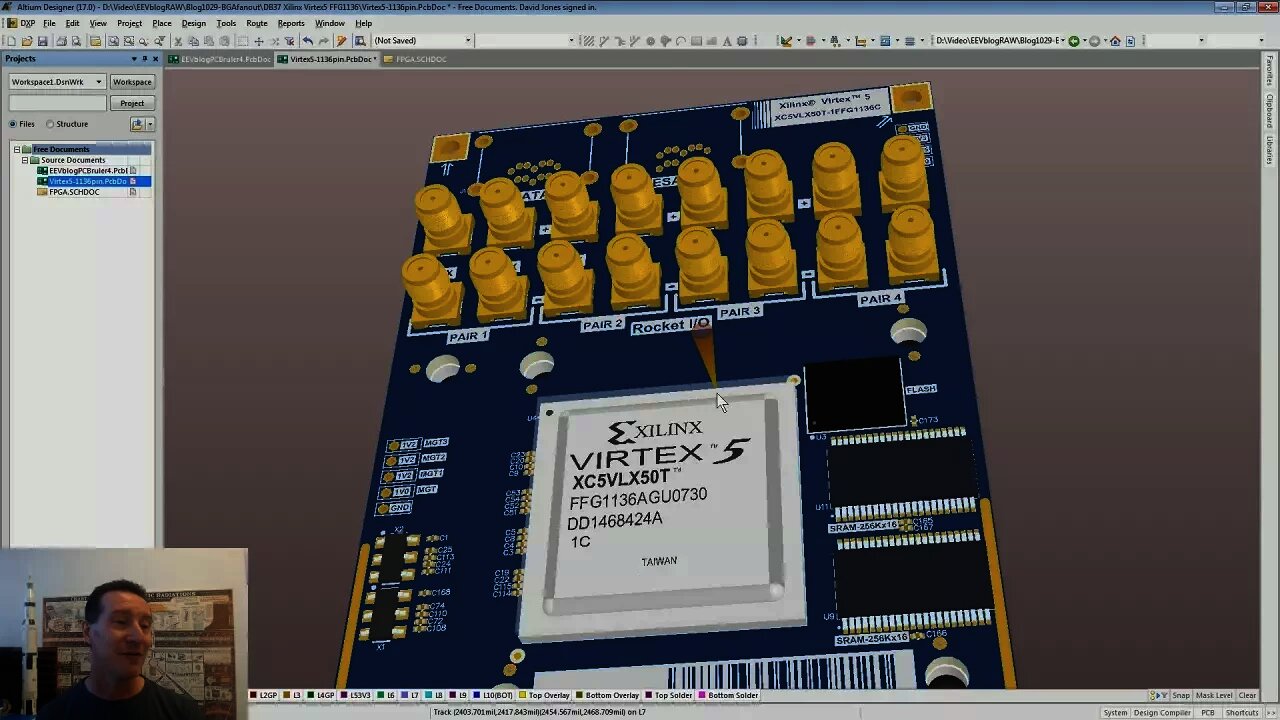Click the undo arrow icon
This screenshot has height=720, width=1280.
coord(308,41)
